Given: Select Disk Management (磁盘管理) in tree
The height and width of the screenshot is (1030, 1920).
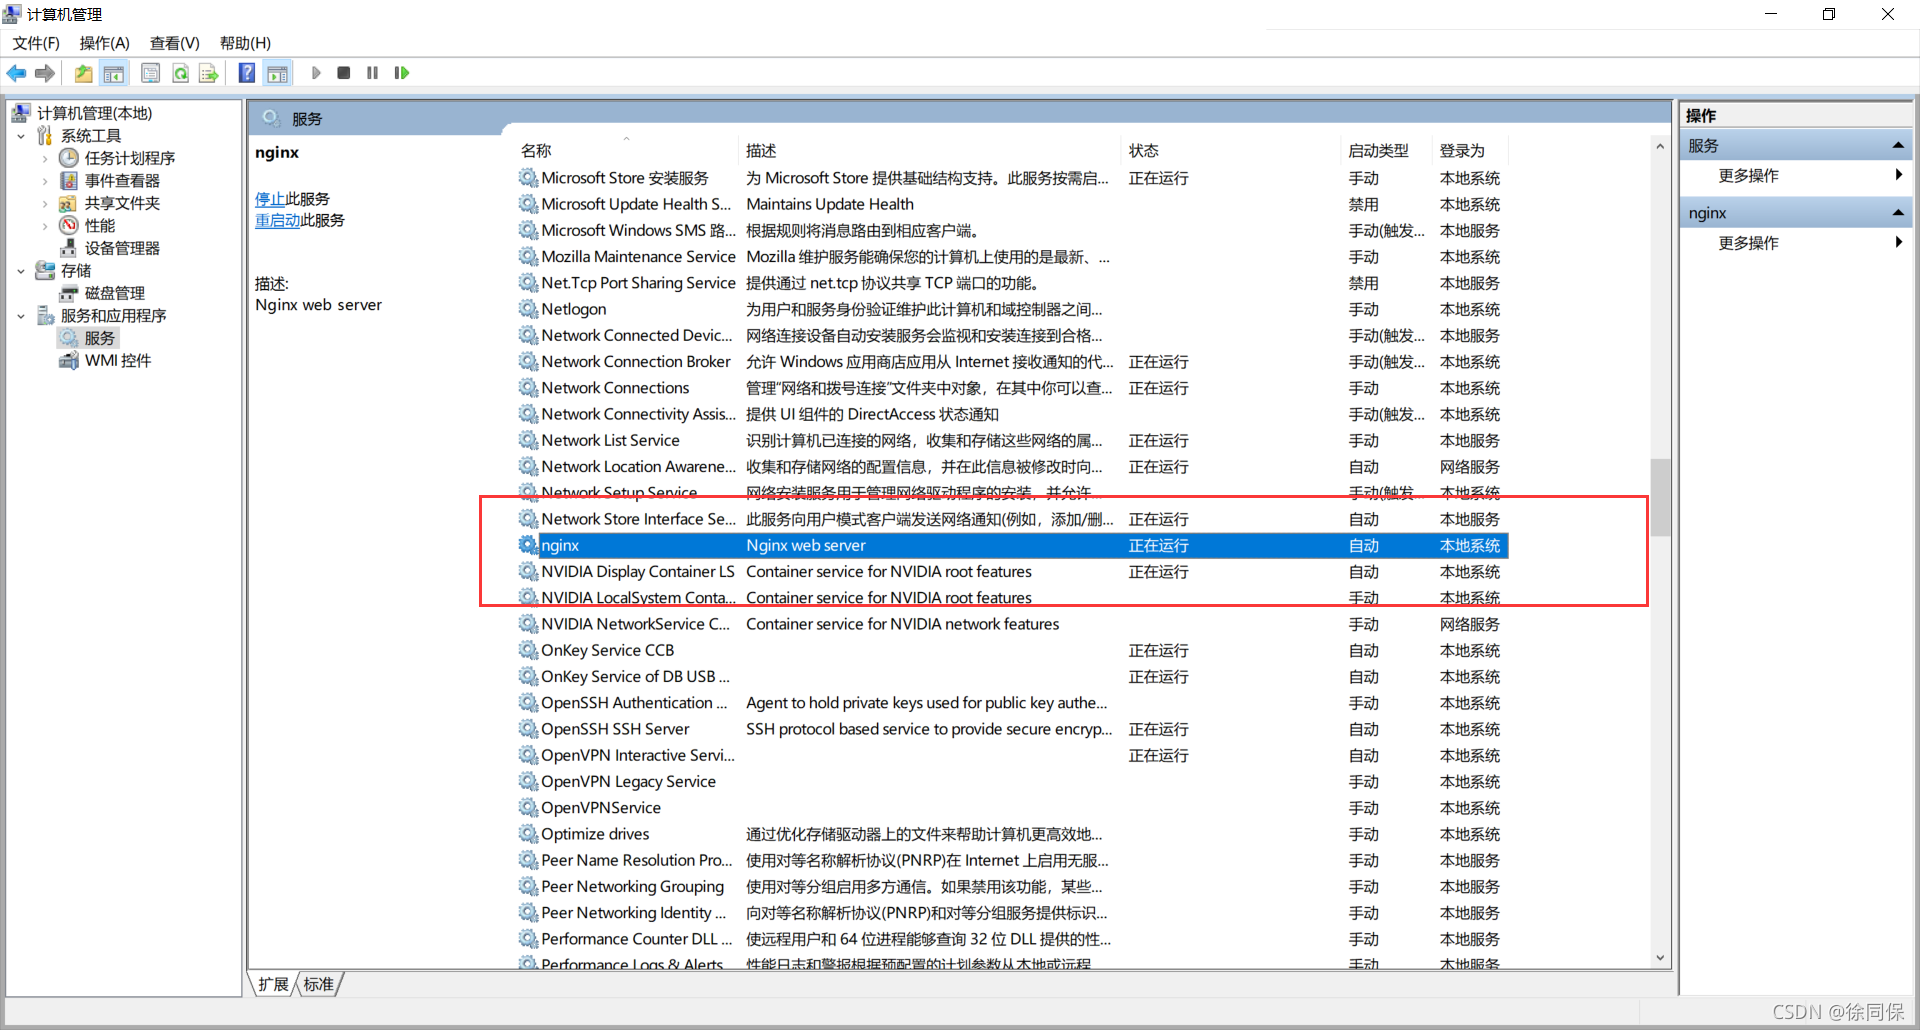Looking at the screenshot, I should tap(114, 293).
